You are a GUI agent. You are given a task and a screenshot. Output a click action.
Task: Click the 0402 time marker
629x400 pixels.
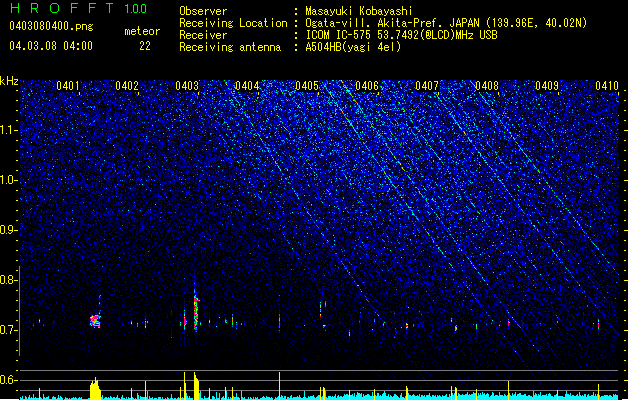click(127, 86)
